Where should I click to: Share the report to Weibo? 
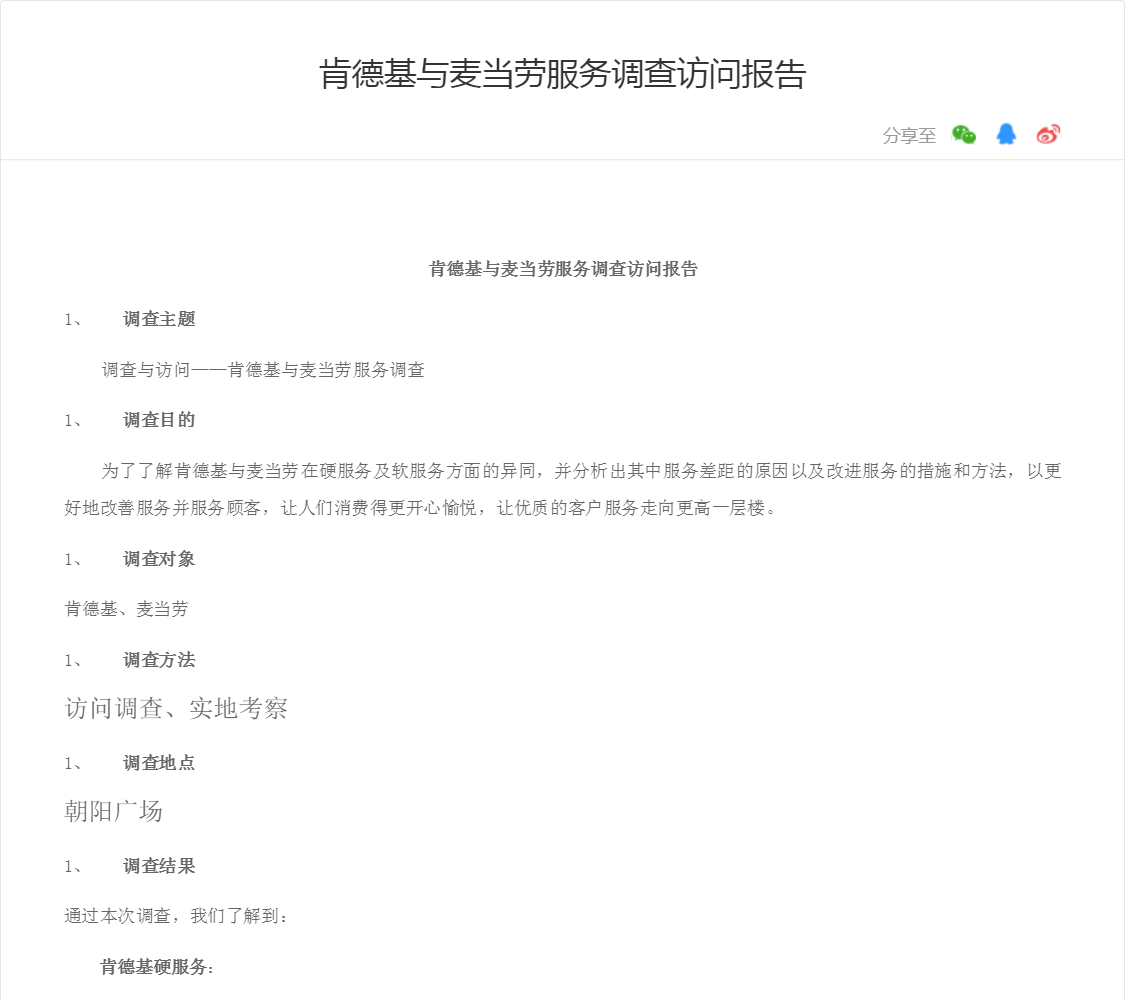pos(1048,134)
